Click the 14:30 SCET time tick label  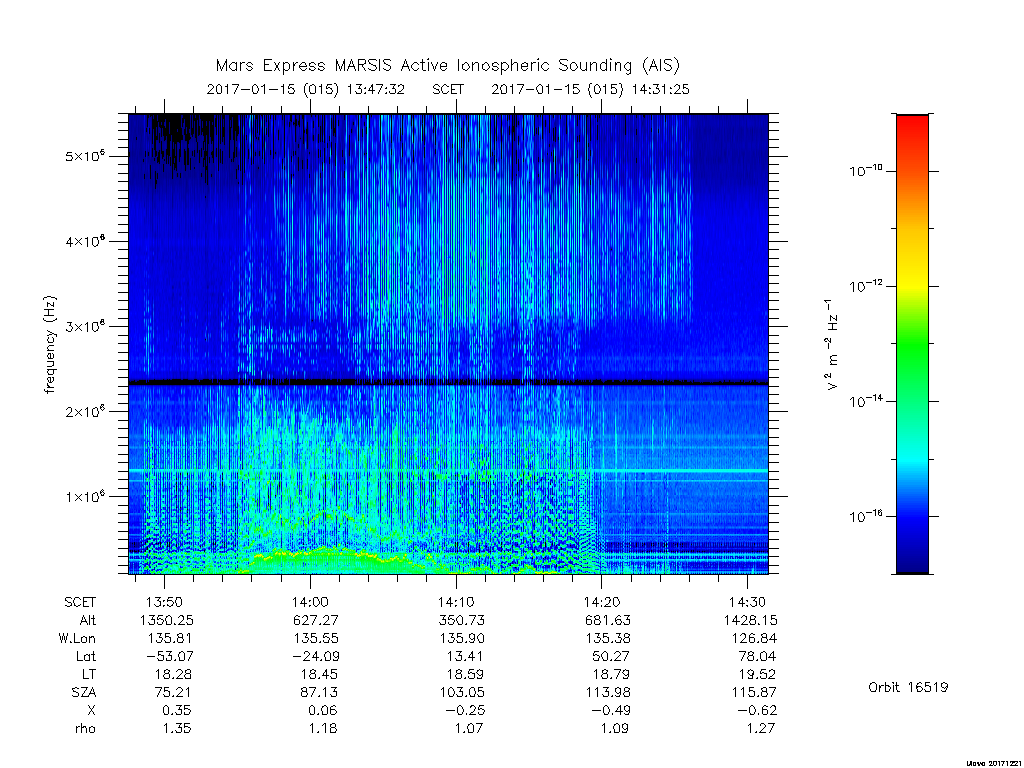(748, 601)
